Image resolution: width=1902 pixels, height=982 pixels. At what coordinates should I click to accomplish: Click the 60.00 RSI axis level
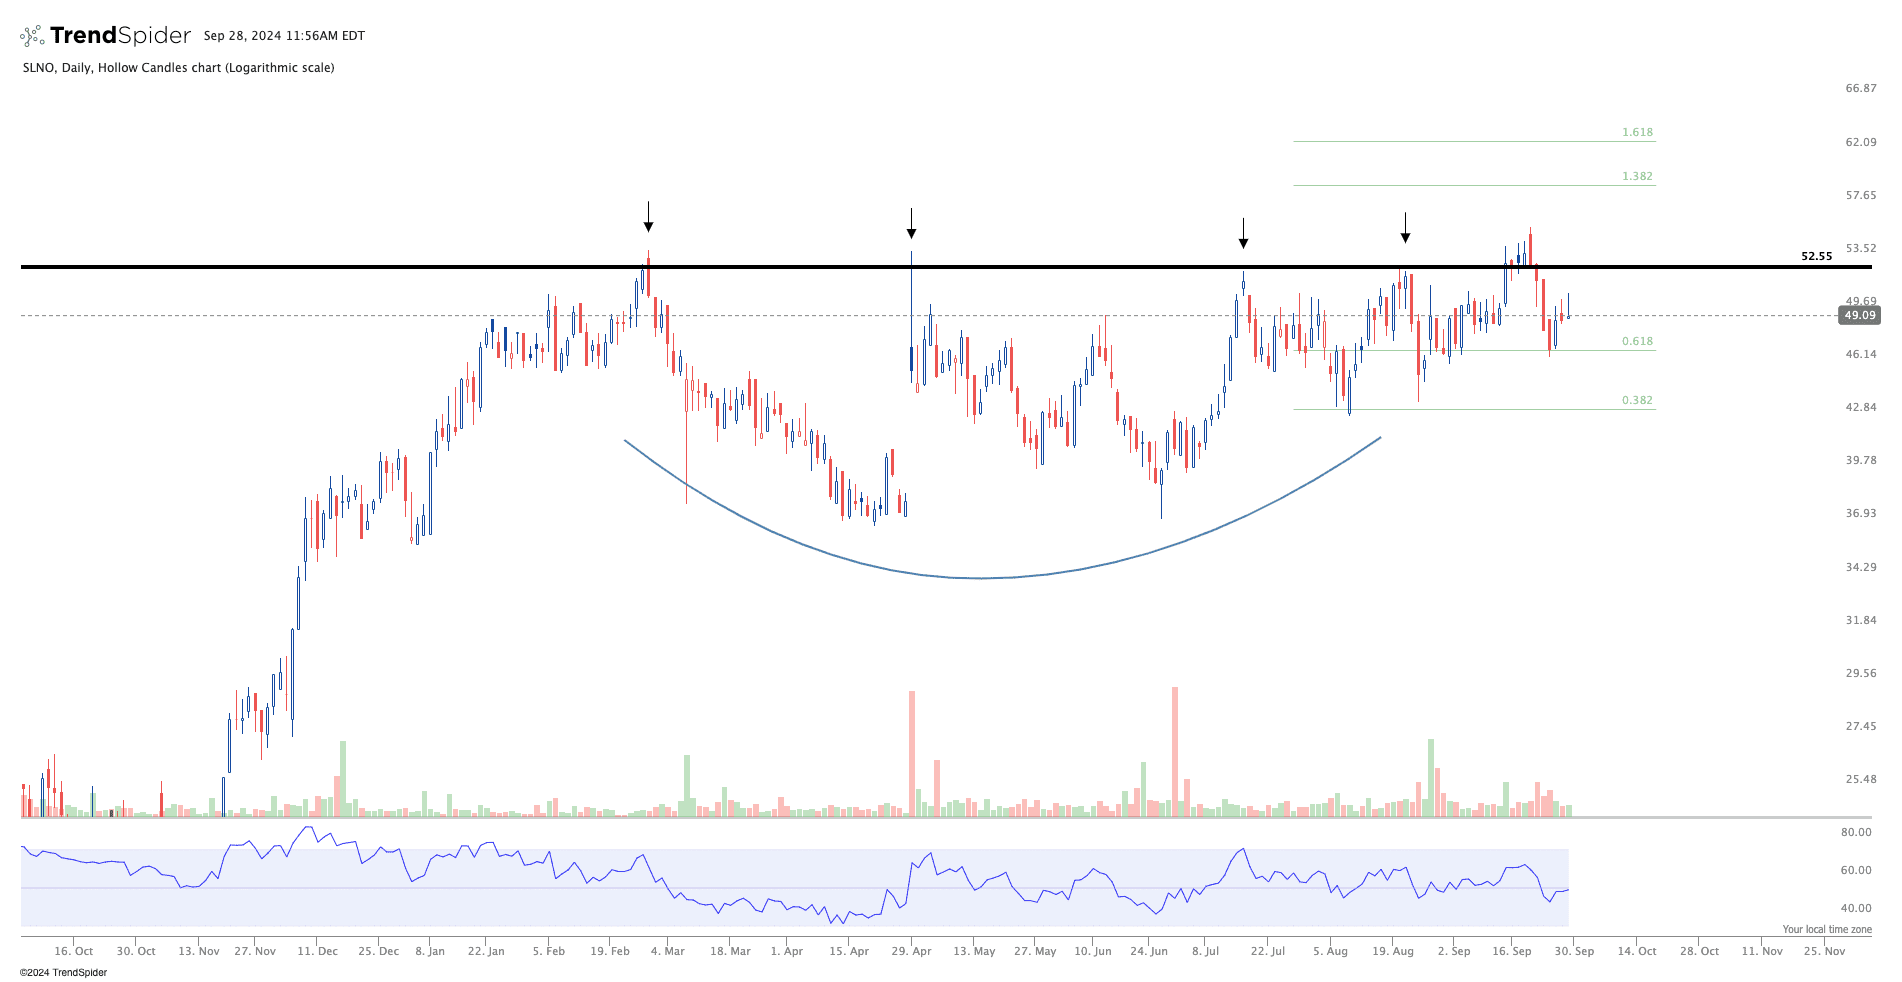pos(1856,870)
